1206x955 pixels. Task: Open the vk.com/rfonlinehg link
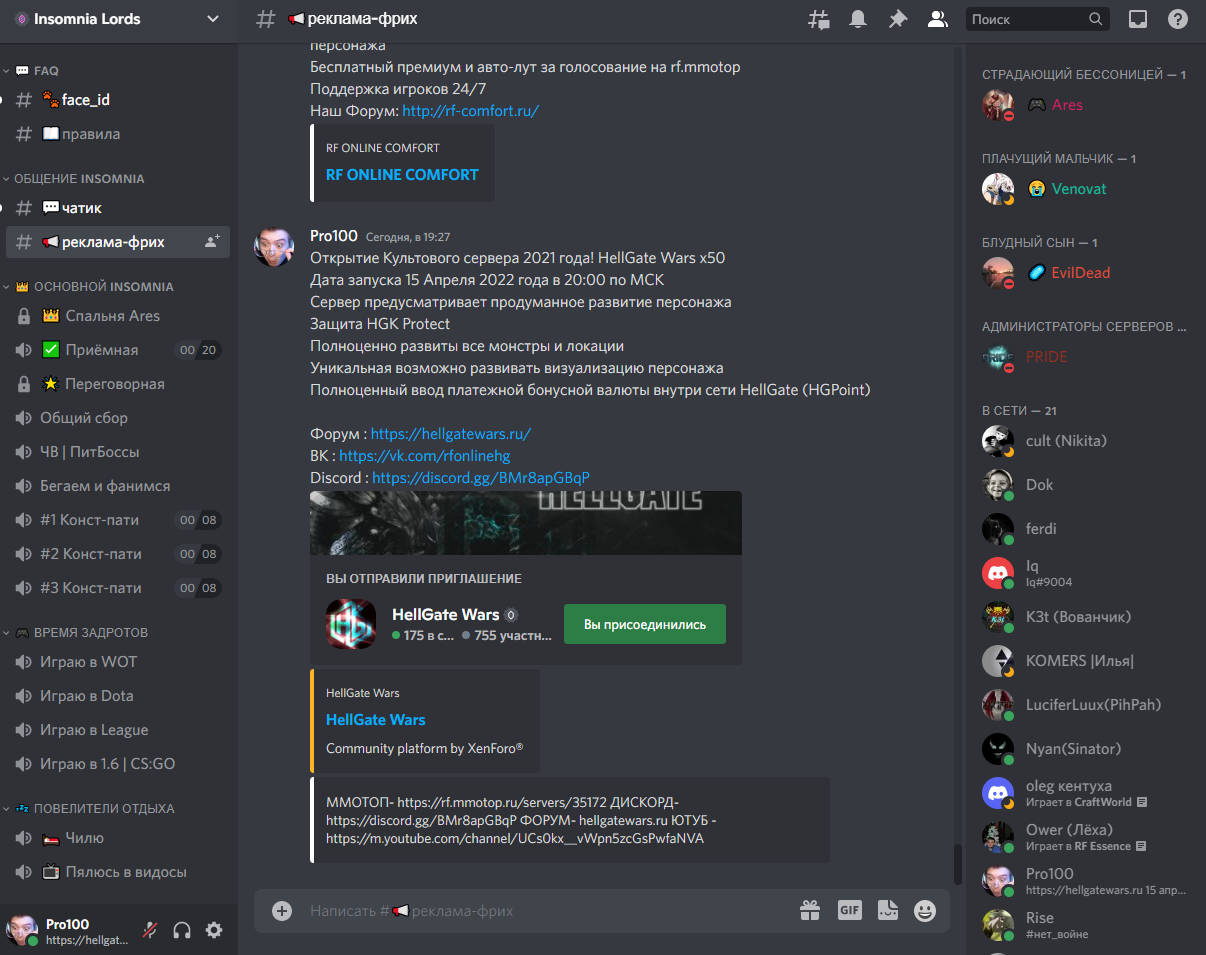[425, 456]
